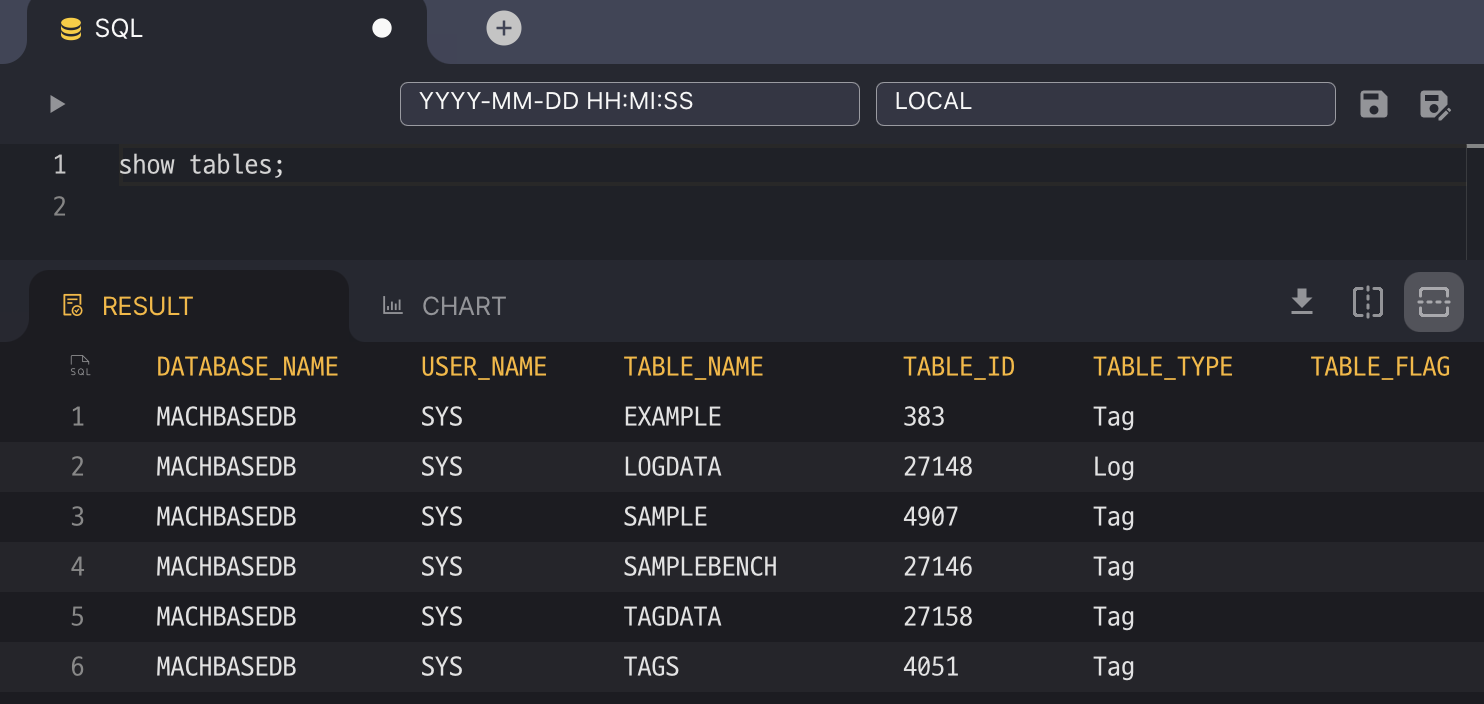This screenshot has width=1484, height=704.
Task: Download the query results
Action: (1301, 301)
